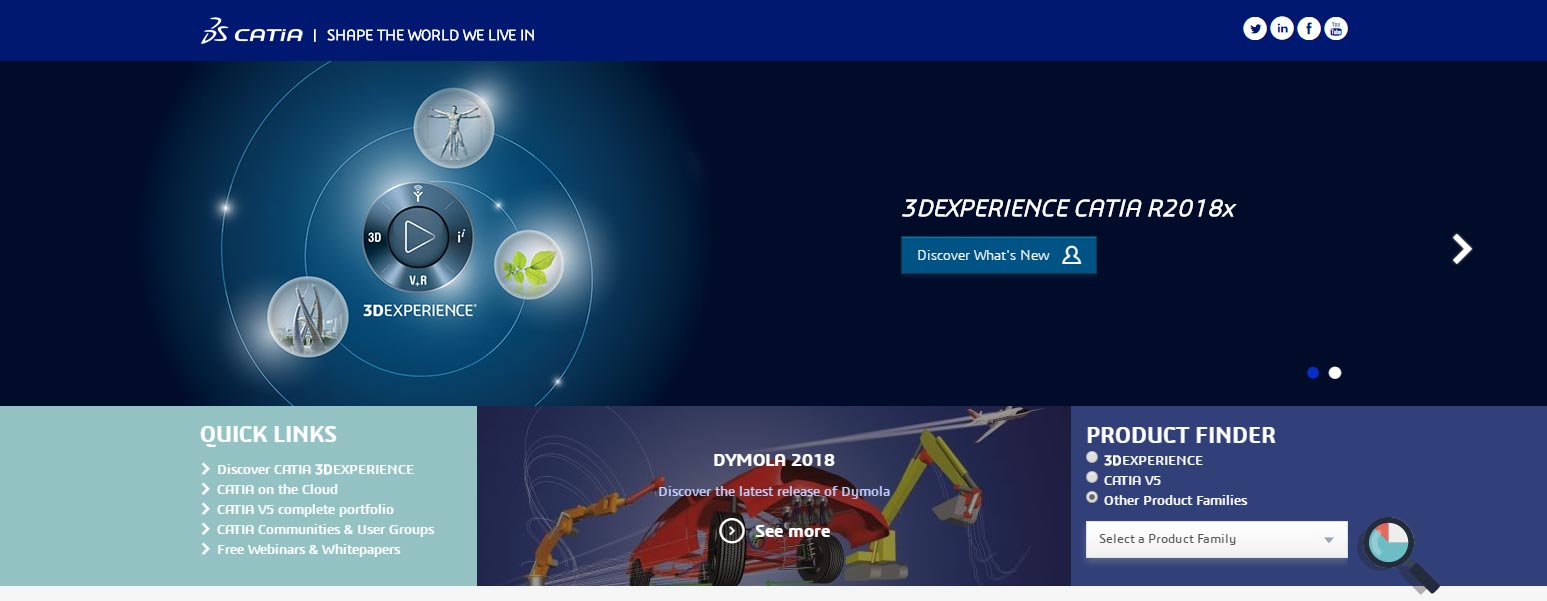The width and height of the screenshot is (1547, 601).
Task: Expand the Select a Product Family dropdown
Action: (1217, 539)
